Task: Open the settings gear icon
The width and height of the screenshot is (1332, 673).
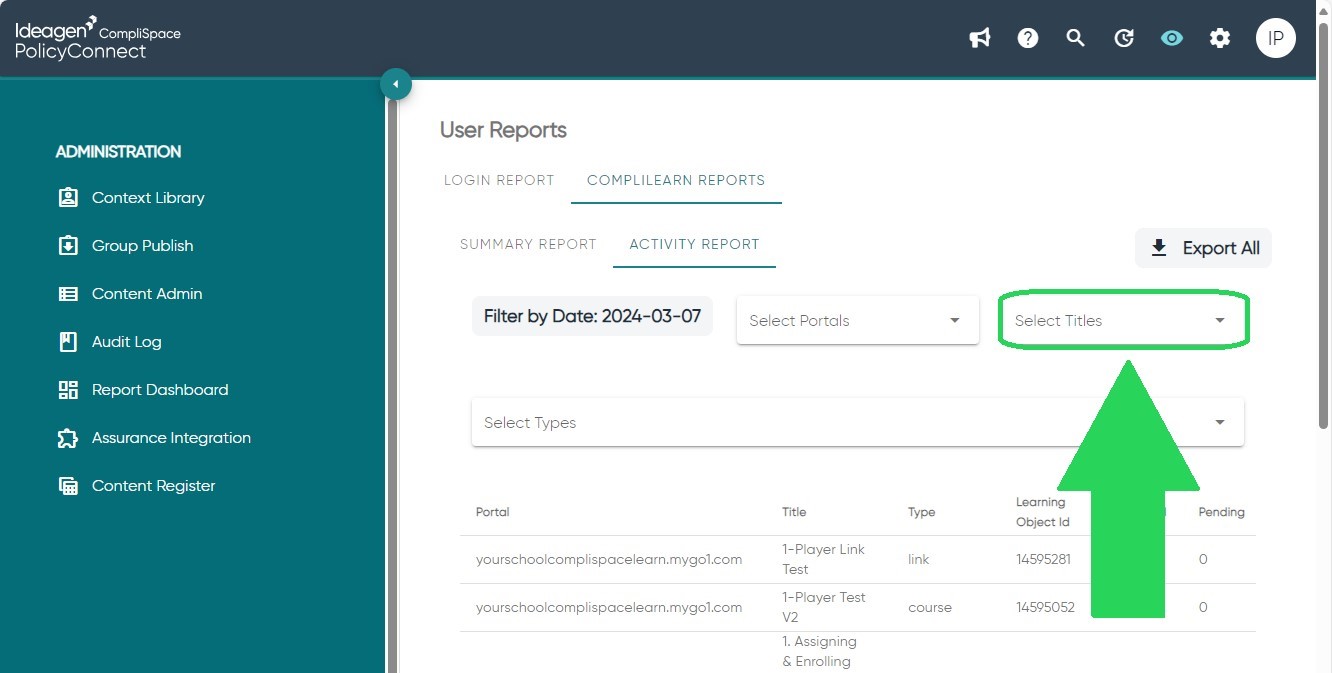Action: [1220, 38]
